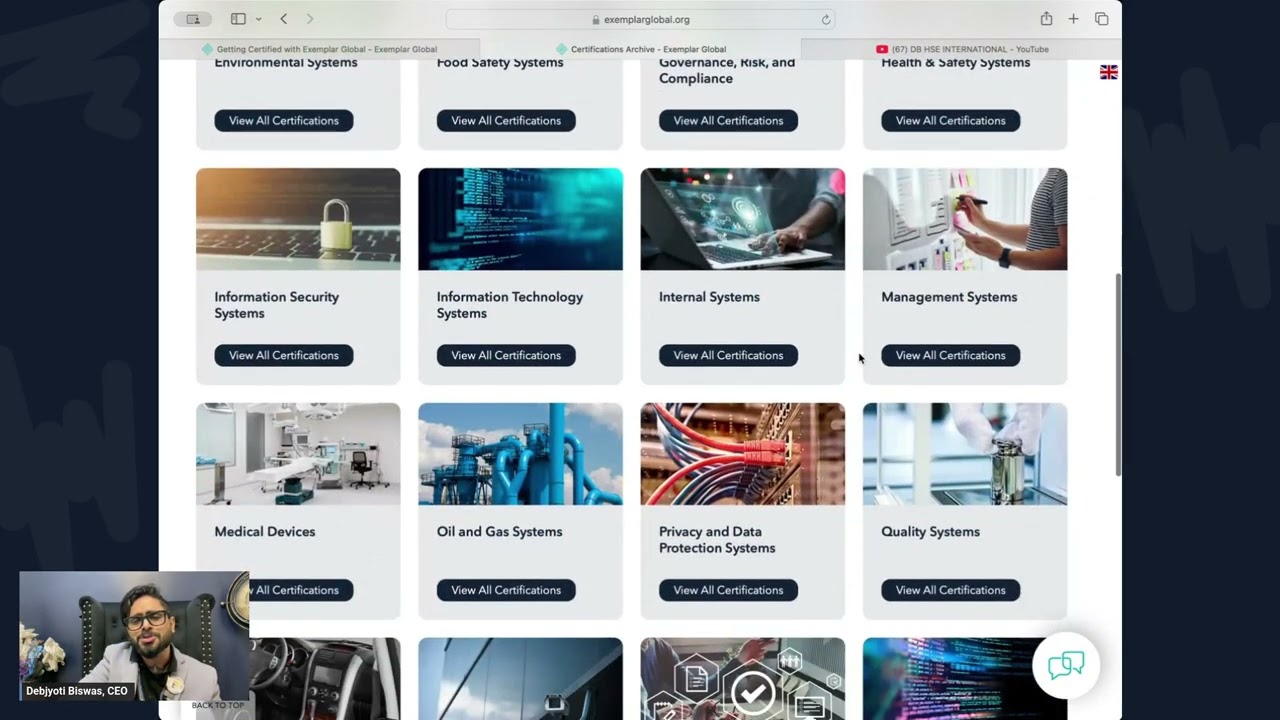View All Certifications for Information Security Systems

pyautogui.click(x=284, y=355)
